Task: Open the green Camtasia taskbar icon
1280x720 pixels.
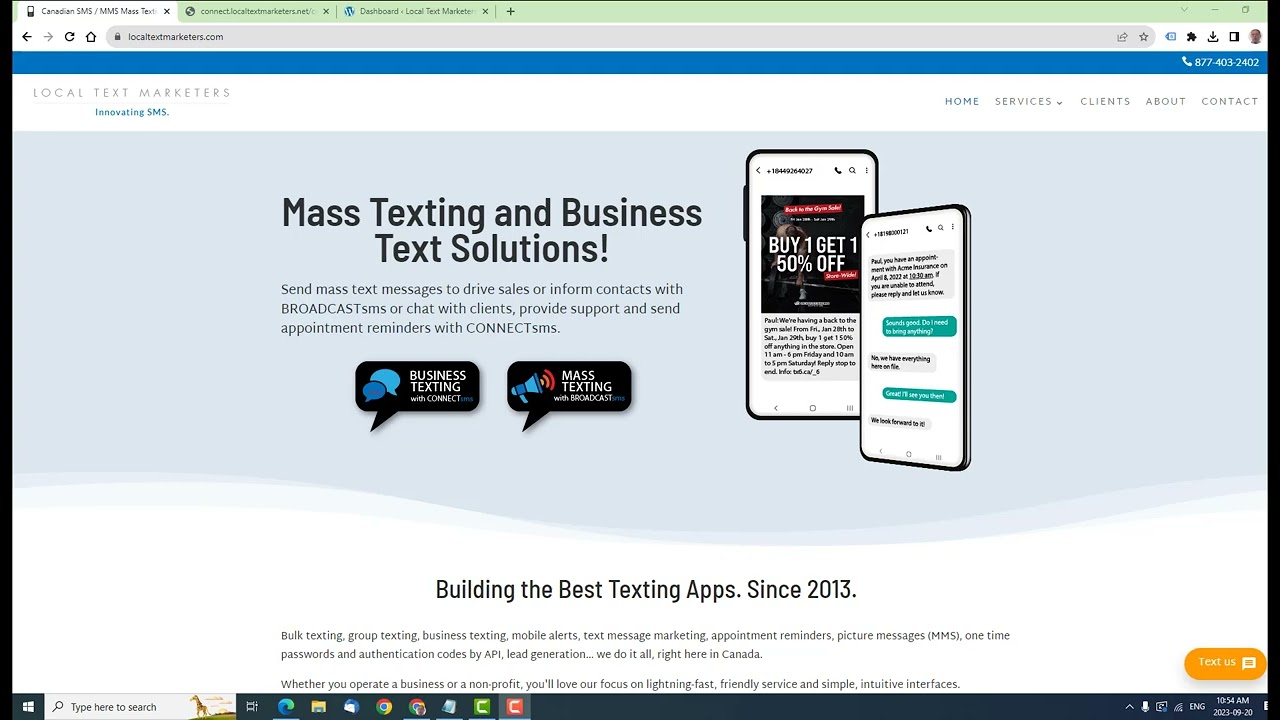Action: click(482, 707)
